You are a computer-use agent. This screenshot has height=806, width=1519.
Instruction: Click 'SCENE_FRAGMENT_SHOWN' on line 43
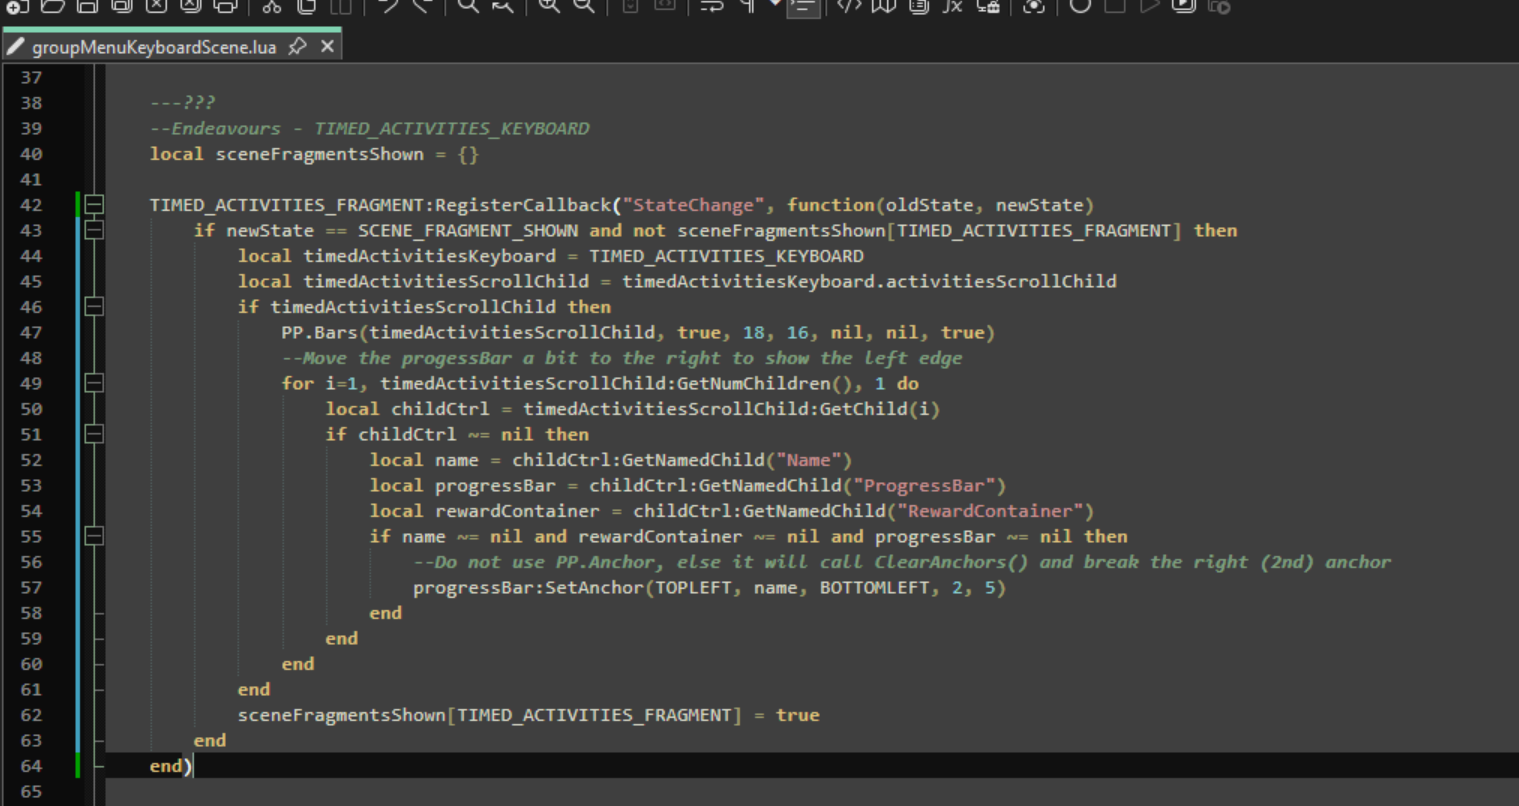click(468, 230)
